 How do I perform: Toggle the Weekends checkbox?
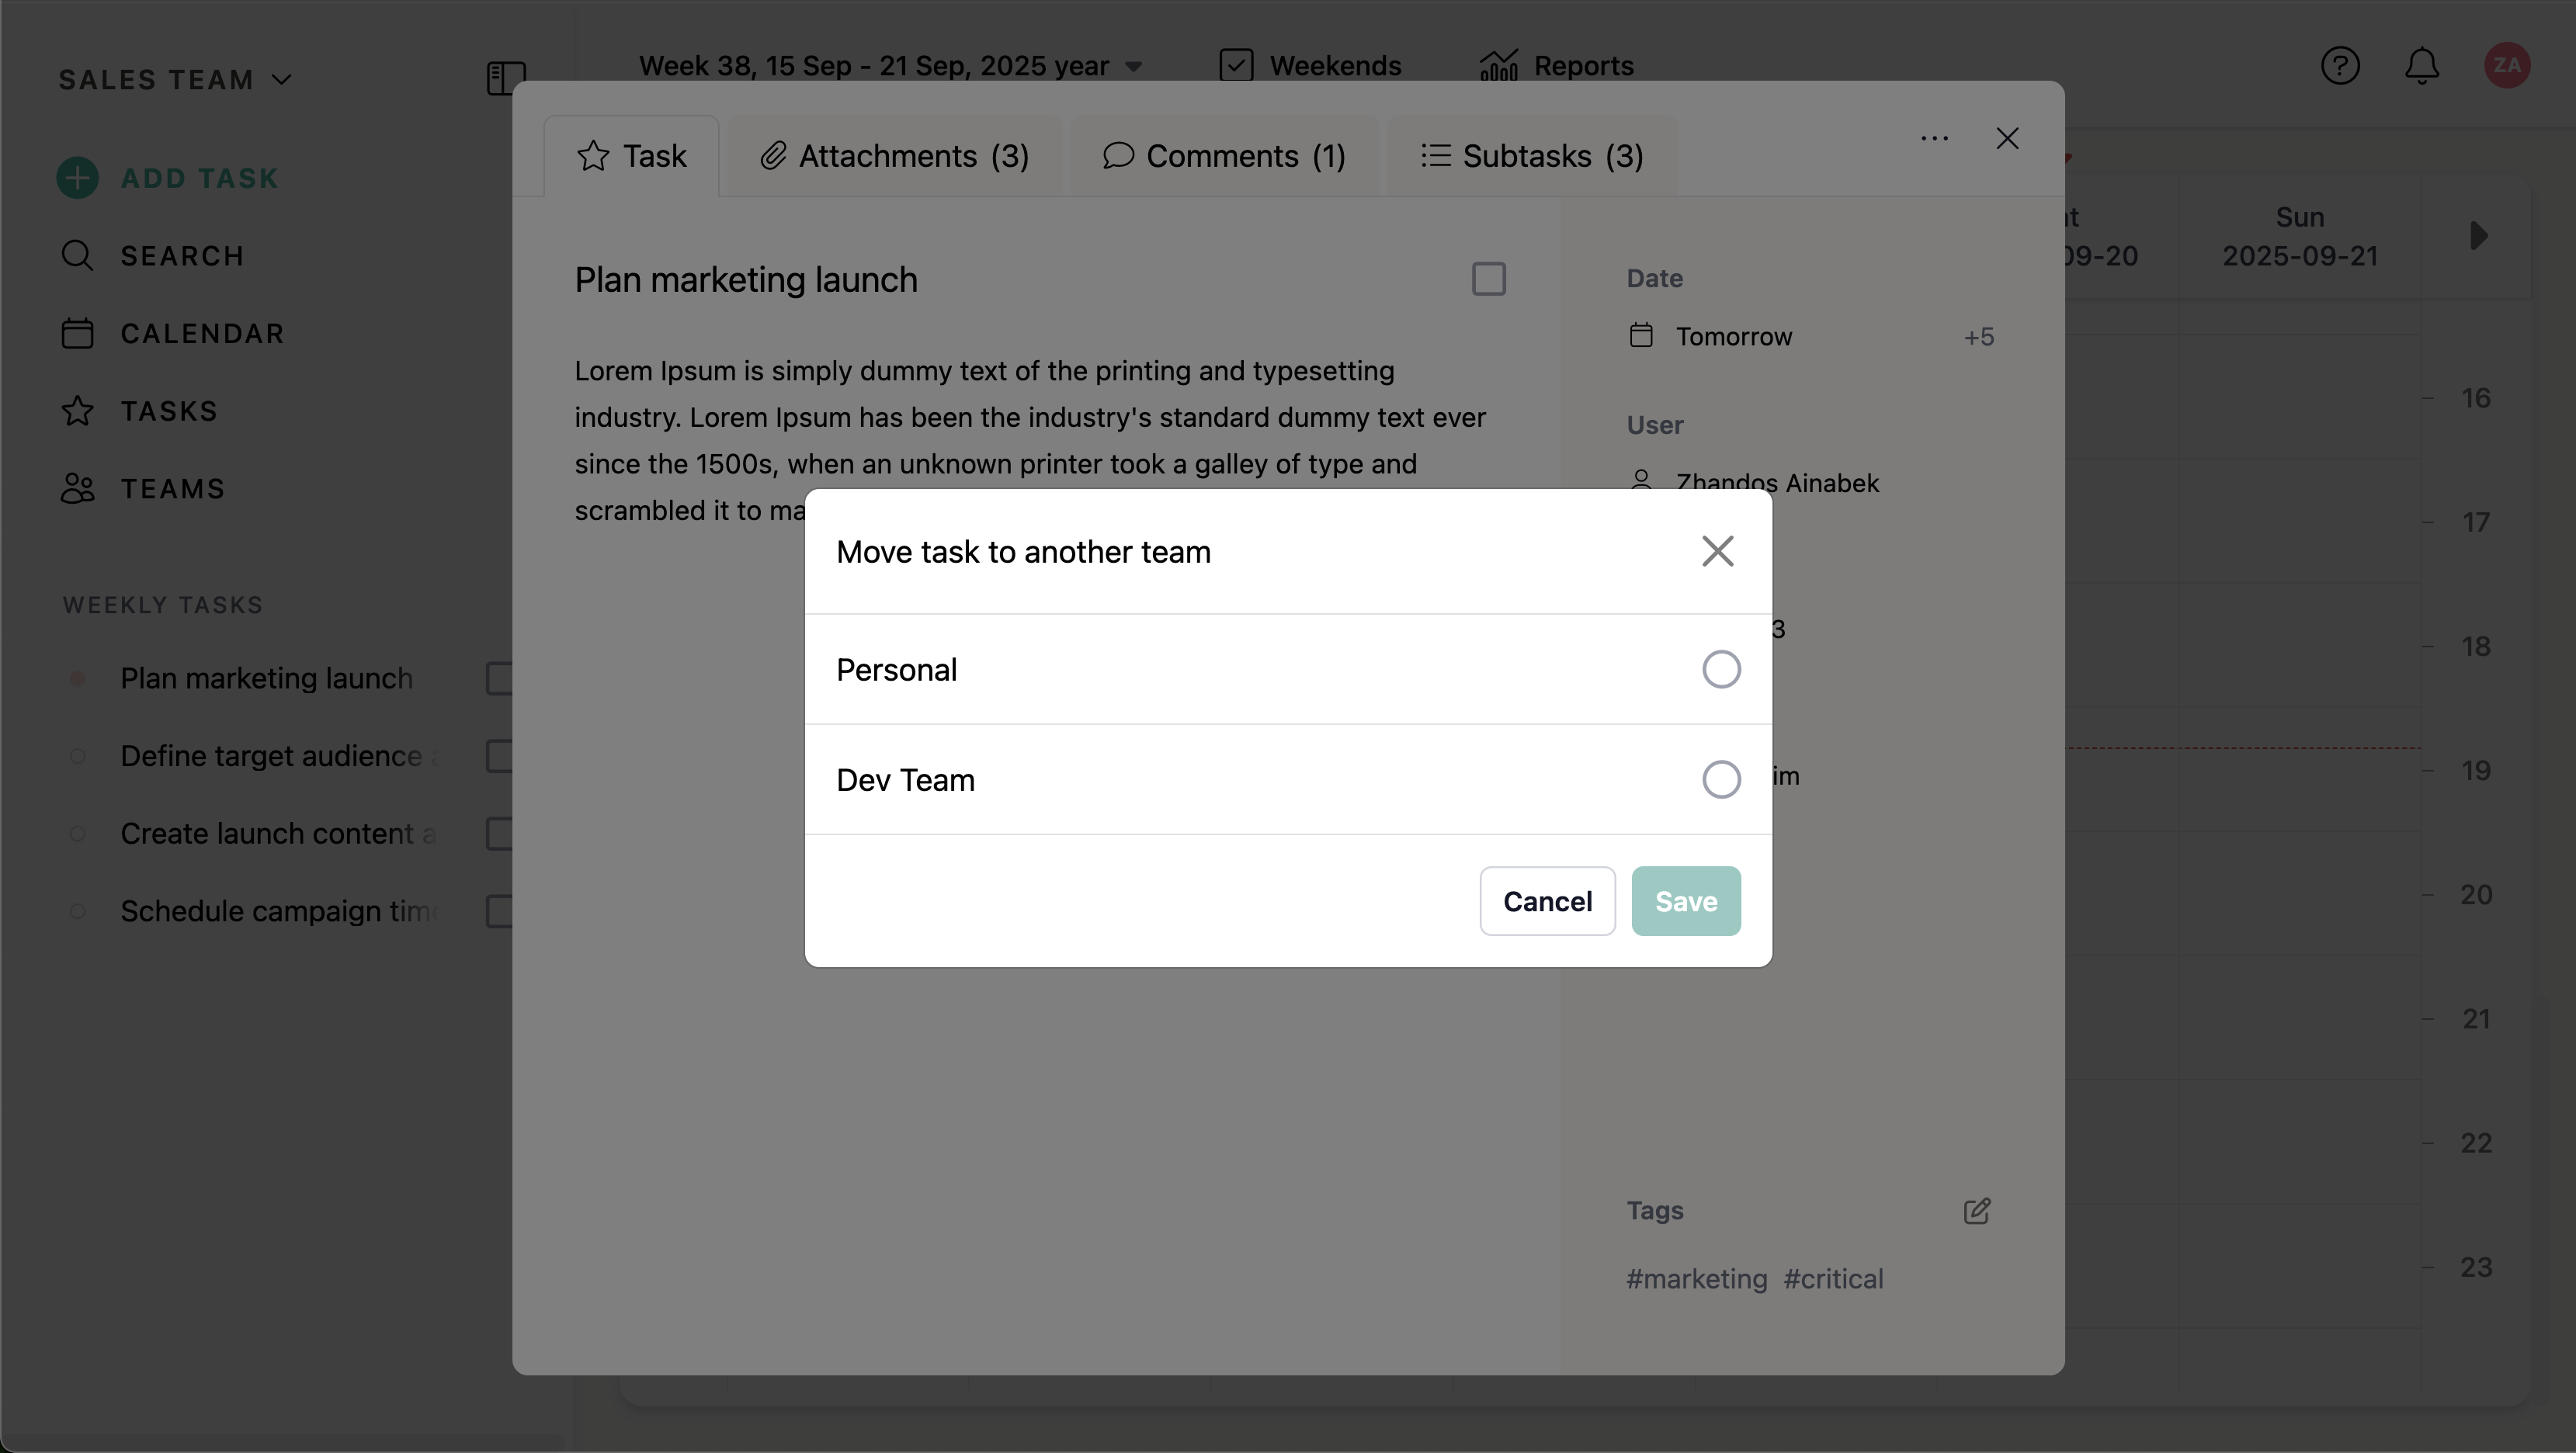1236,66
